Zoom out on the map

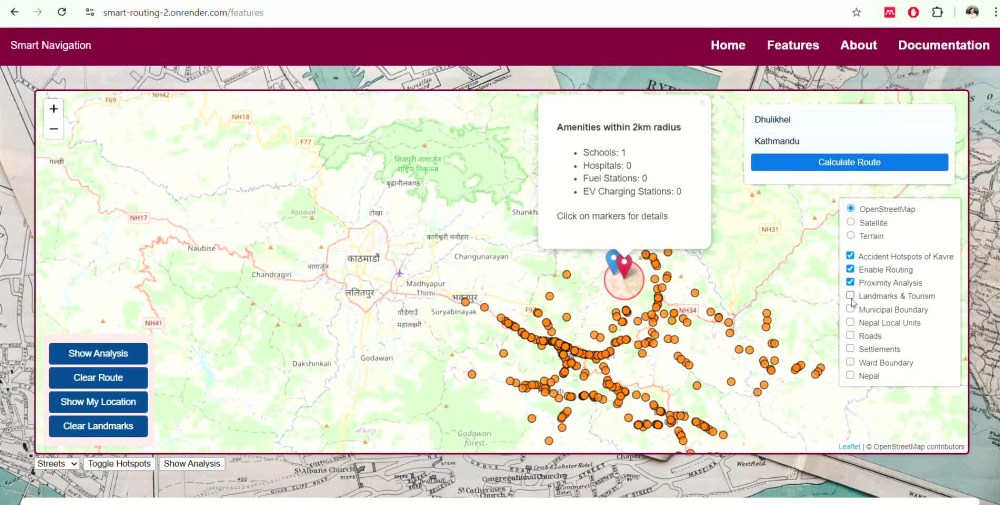click(x=54, y=129)
